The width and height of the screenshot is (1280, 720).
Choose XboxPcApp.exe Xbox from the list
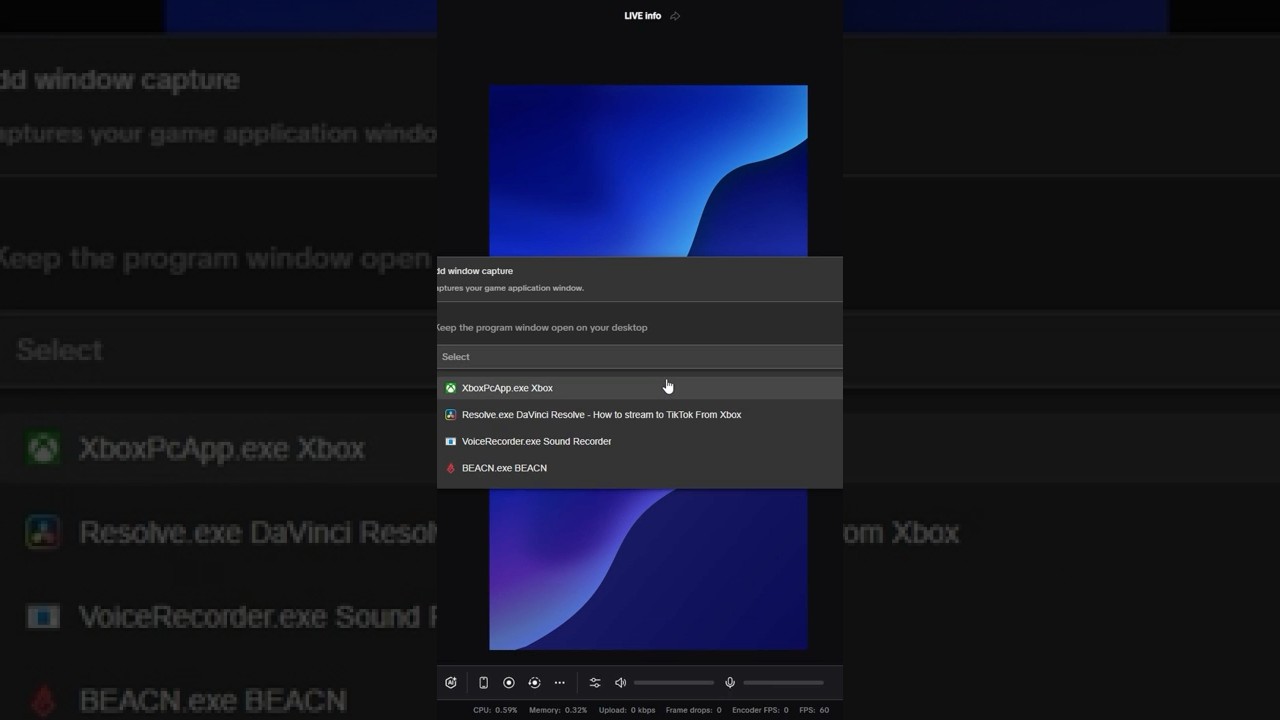pos(640,388)
